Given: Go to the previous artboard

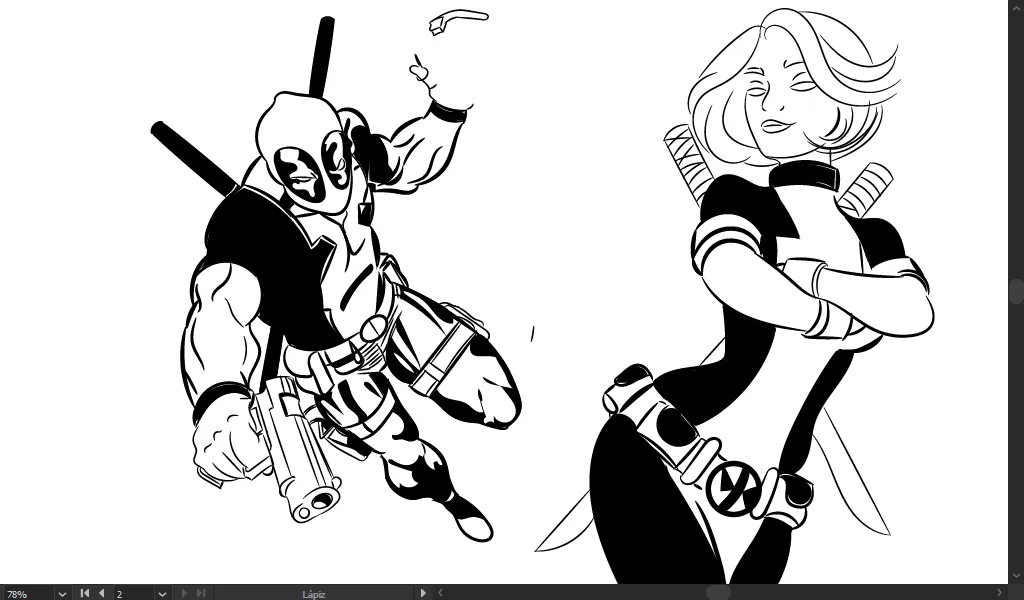Looking at the screenshot, I should pyautogui.click(x=101, y=593).
